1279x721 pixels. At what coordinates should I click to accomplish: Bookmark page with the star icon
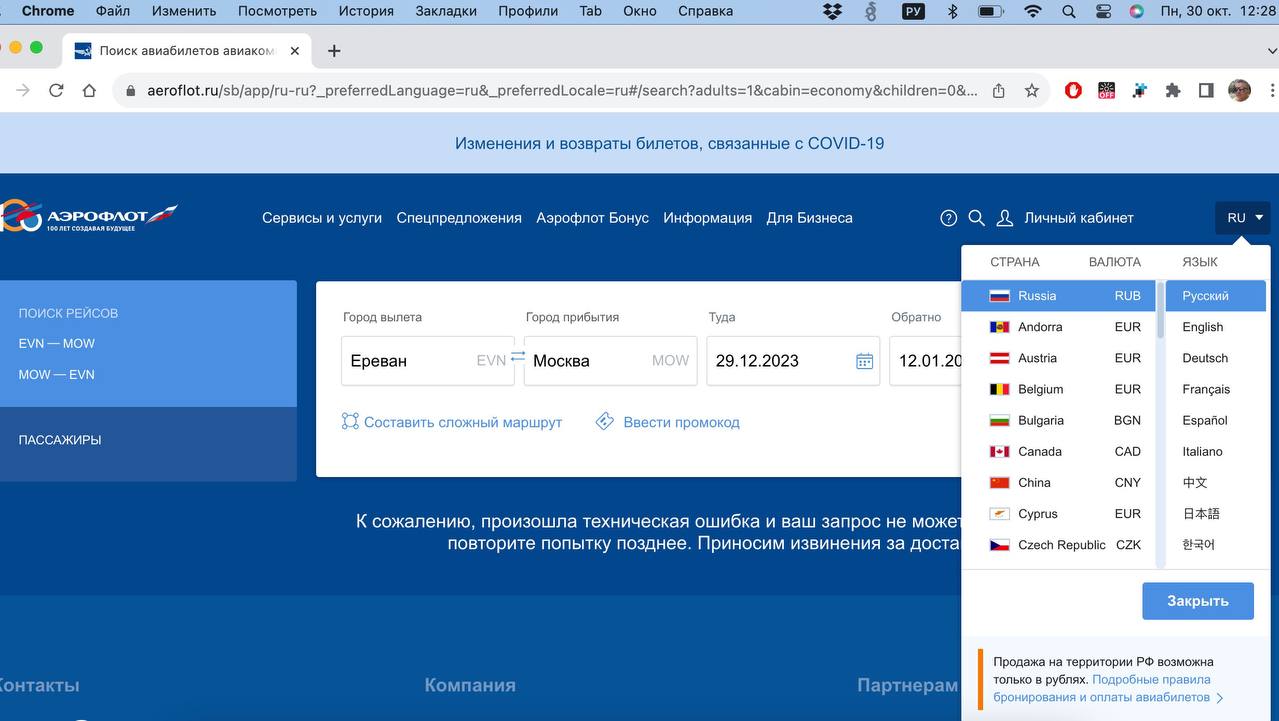[1031, 90]
